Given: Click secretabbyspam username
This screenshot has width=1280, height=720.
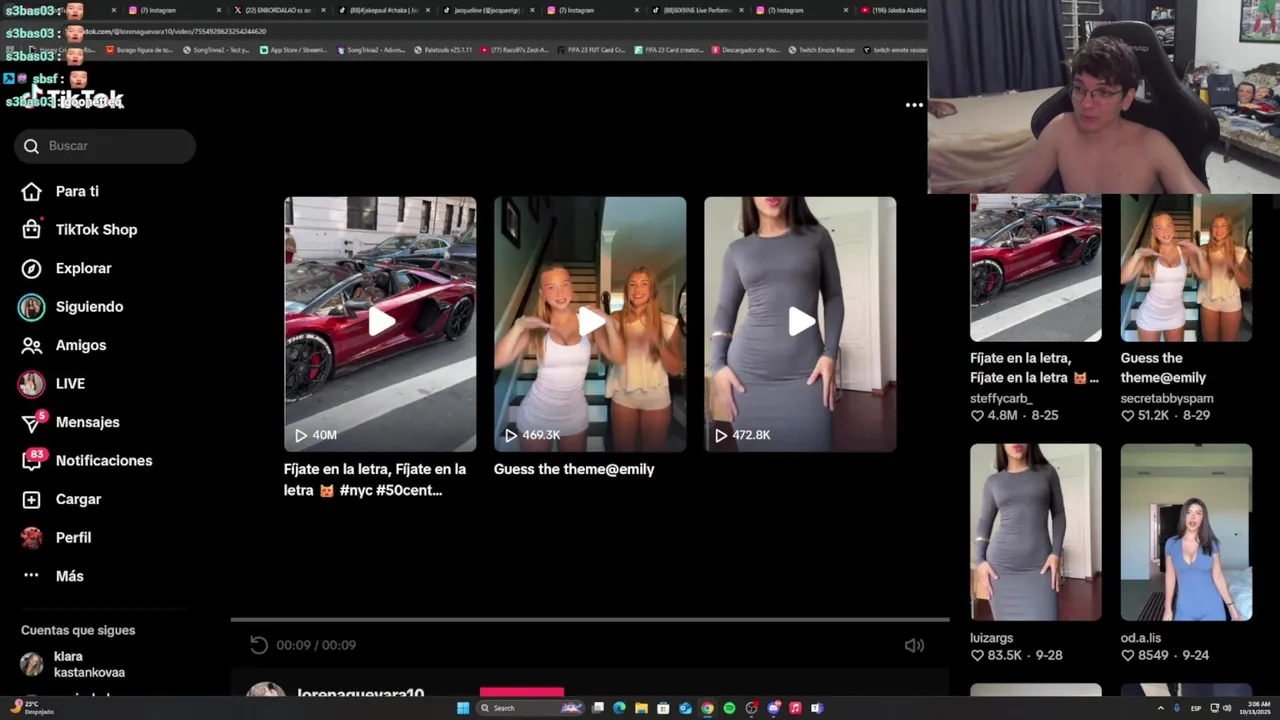Looking at the screenshot, I should click(x=1167, y=398).
